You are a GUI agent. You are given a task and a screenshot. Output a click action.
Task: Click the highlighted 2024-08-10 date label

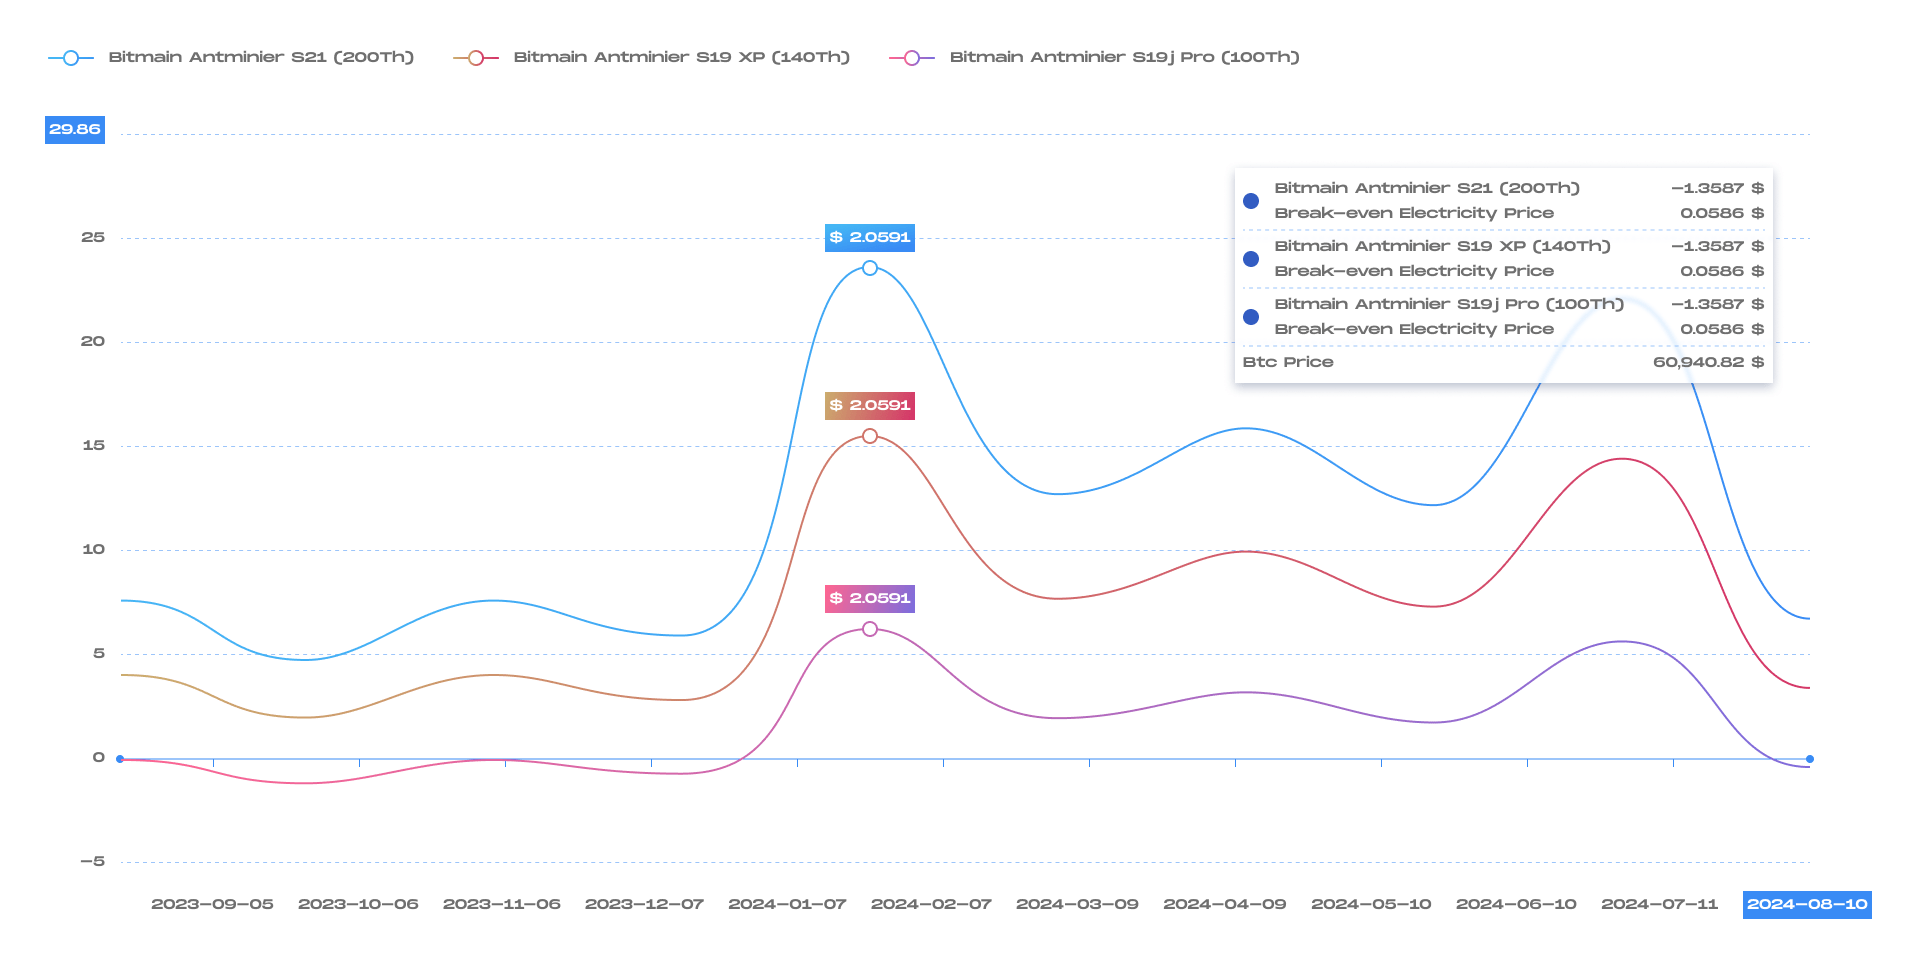point(1807,904)
